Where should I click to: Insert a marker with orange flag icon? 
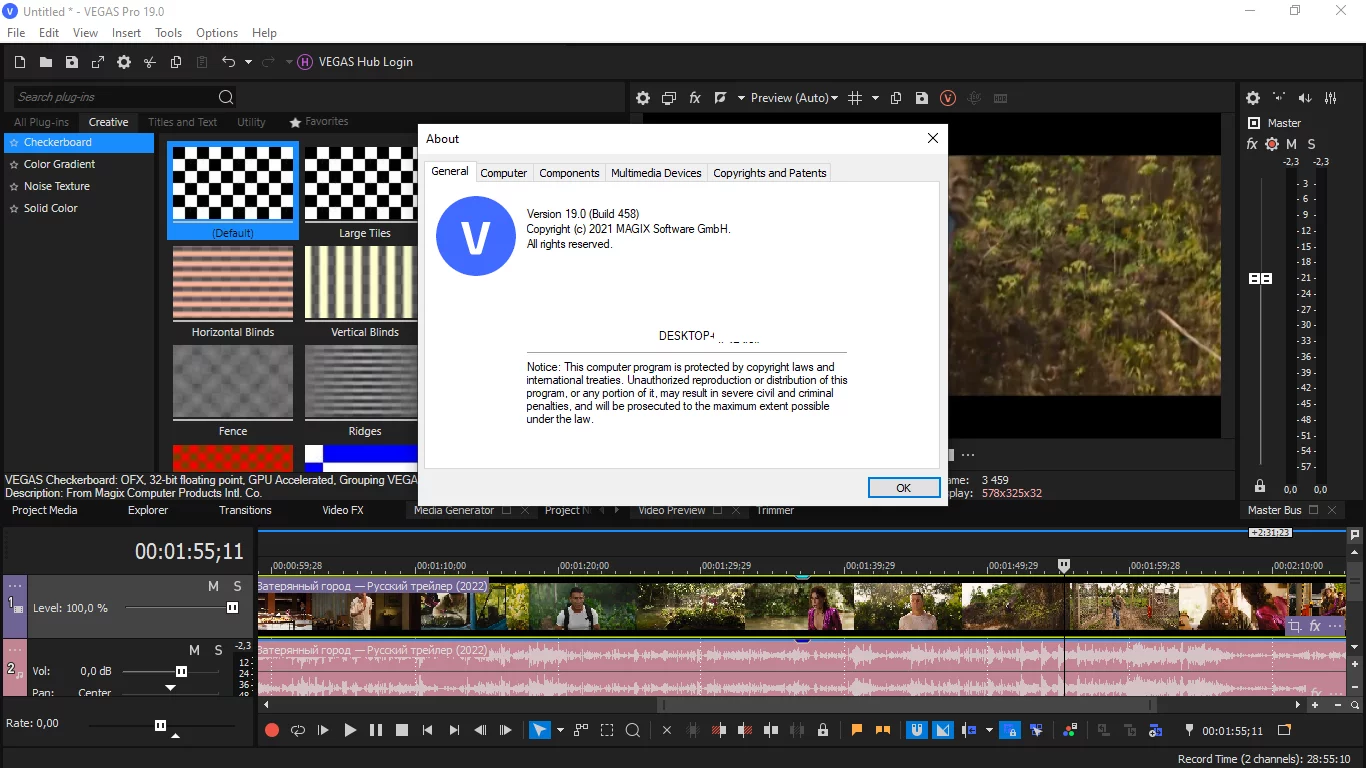pyautogui.click(x=857, y=731)
